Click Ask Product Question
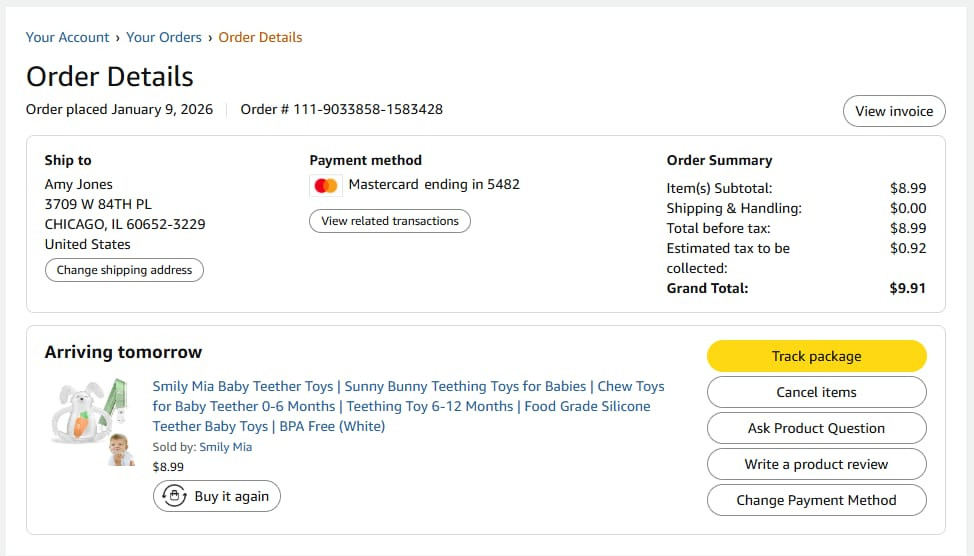Screen dimensions: 974x556 click(x=816, y=428)
